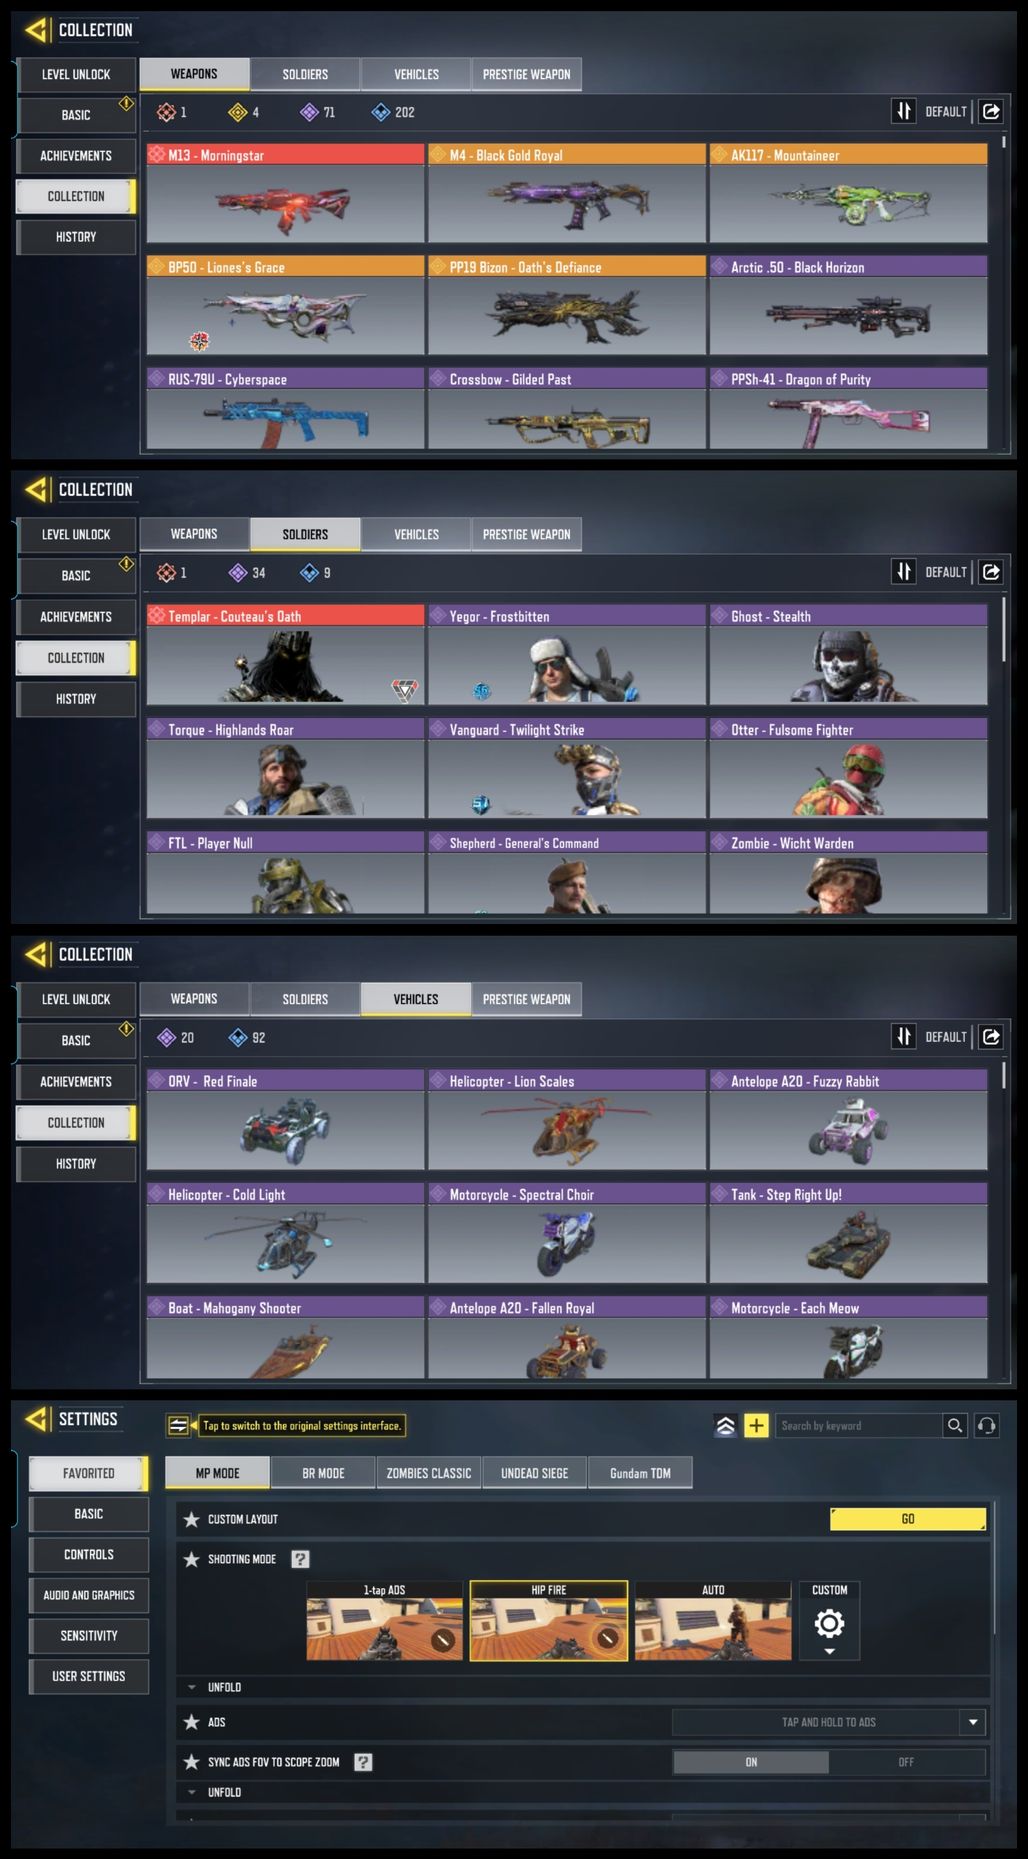Click the yellow plus add-favorite icon
The height and width of the screenshot is (1859, 1028).
[757, 1426]
